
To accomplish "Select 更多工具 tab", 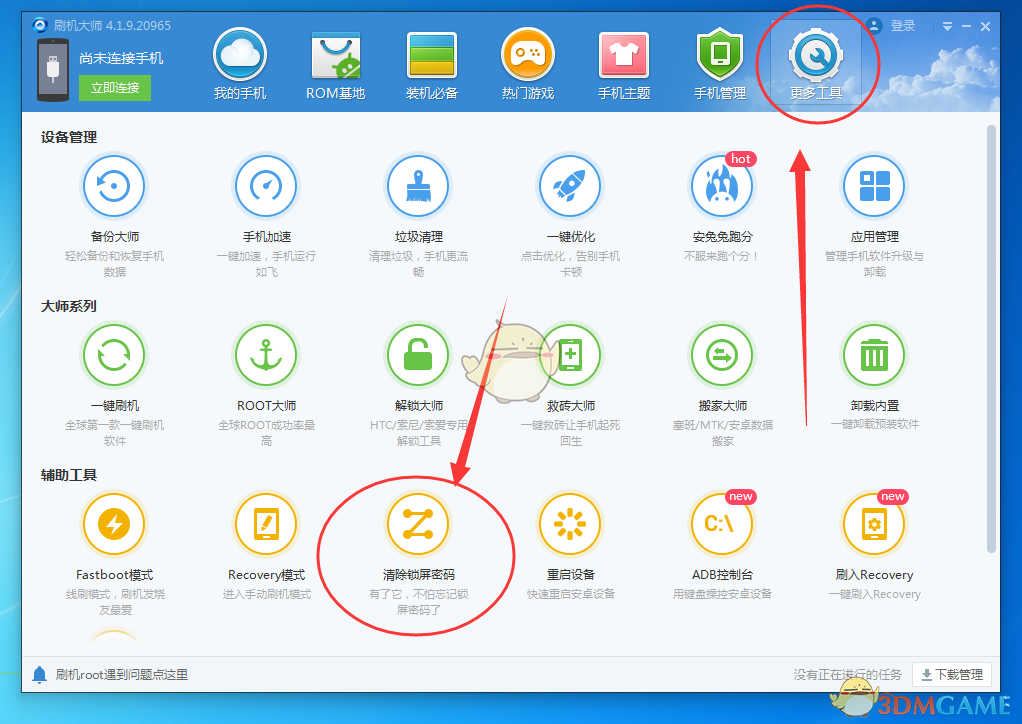I will click(816, 64).
